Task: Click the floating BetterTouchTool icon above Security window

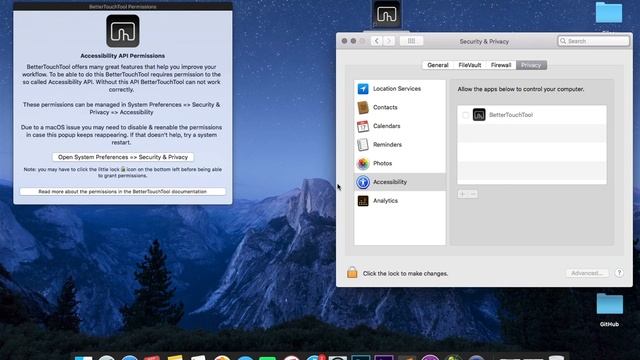Action: click(x=386, y=14)
